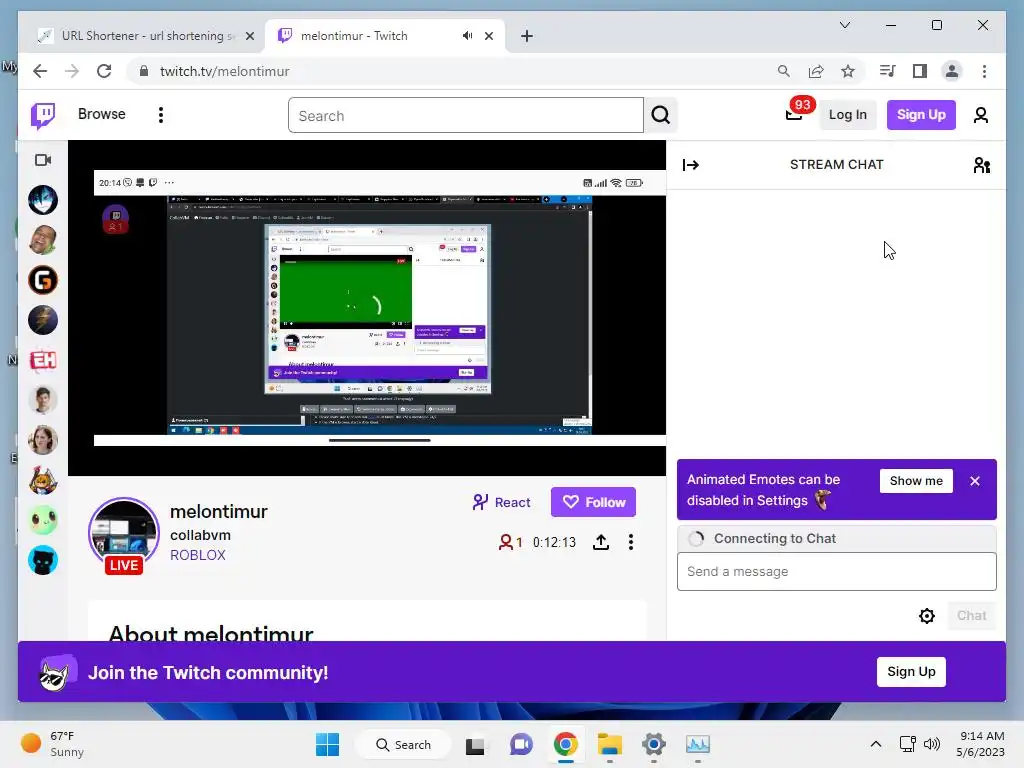Click the taskbar Search box
This screenshot has width=1024, height=768.
[404, 744]
